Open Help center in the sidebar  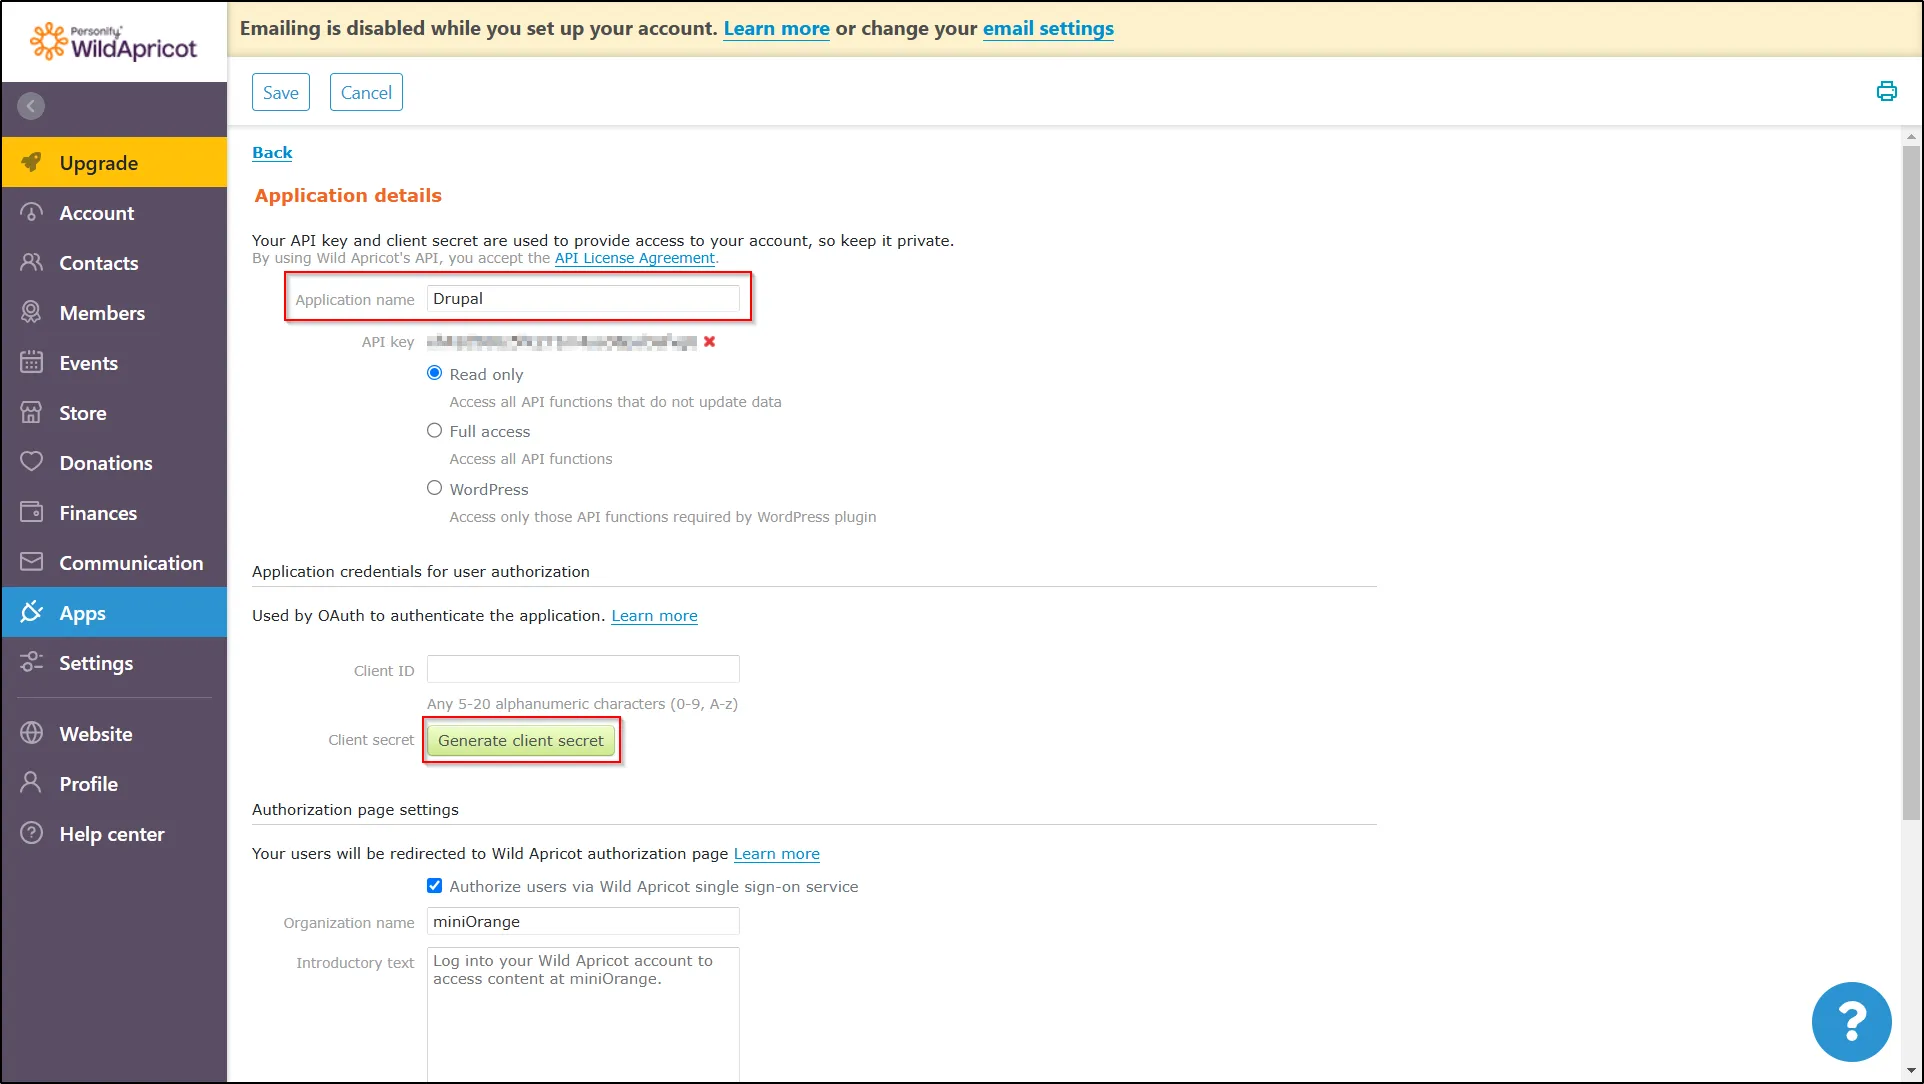pyautogui.click(x=114, y=833)
